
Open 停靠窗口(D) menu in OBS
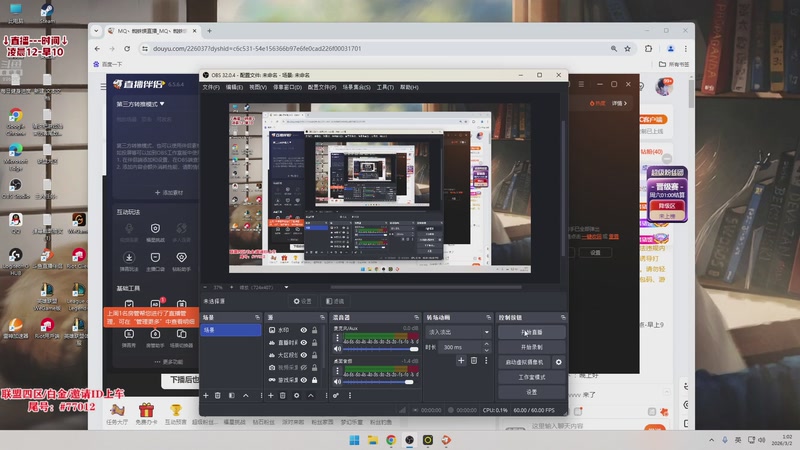point(287,87)
